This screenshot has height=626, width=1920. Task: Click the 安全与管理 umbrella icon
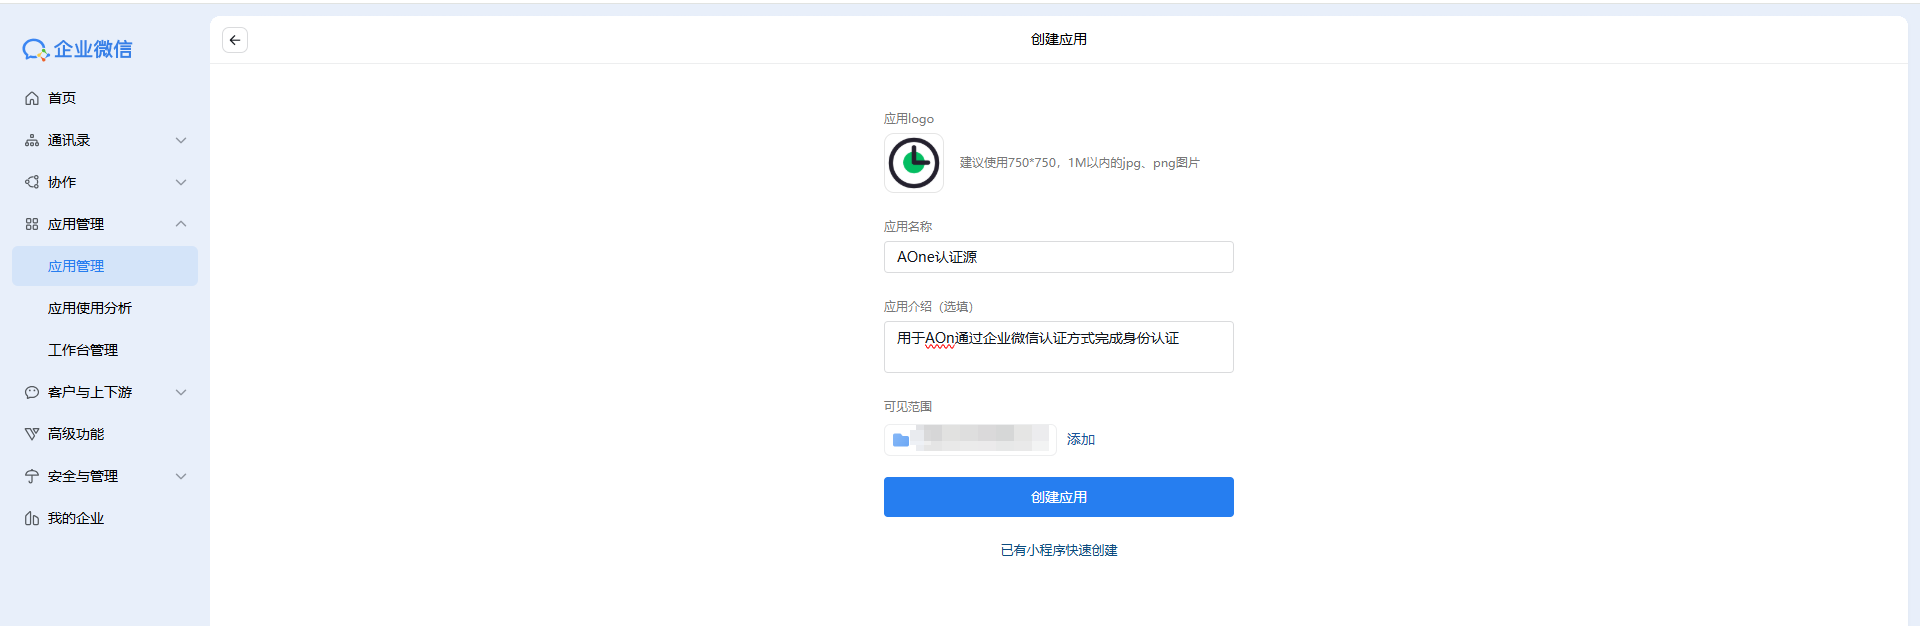(x=32, y=476)
